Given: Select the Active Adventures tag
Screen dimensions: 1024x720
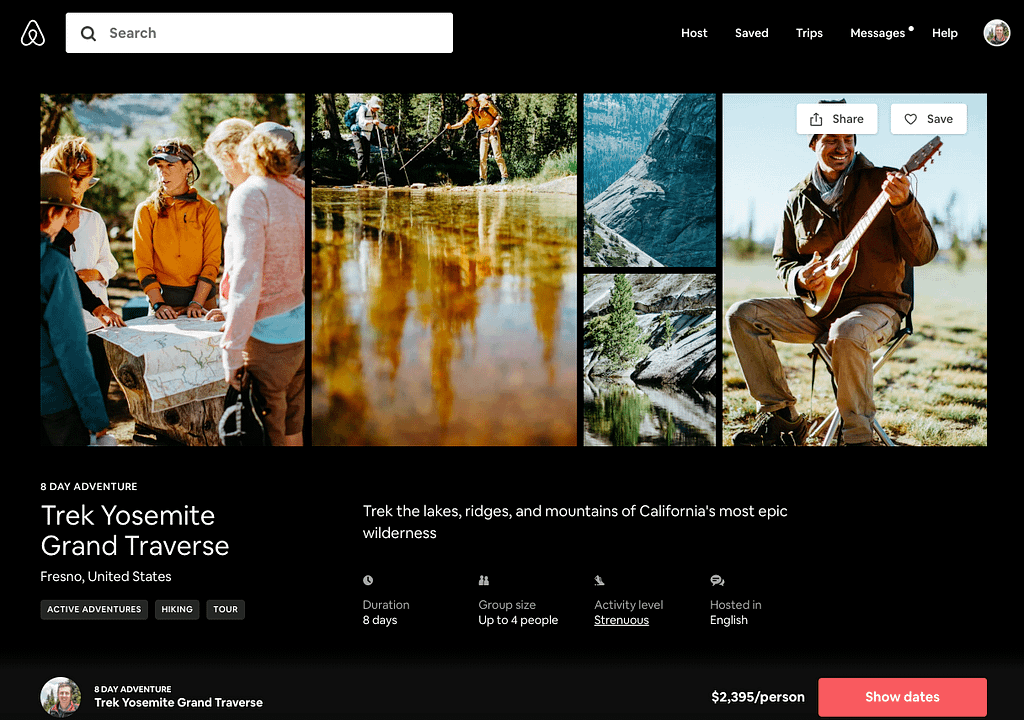Looking at the screenshot, I should 94,609.
